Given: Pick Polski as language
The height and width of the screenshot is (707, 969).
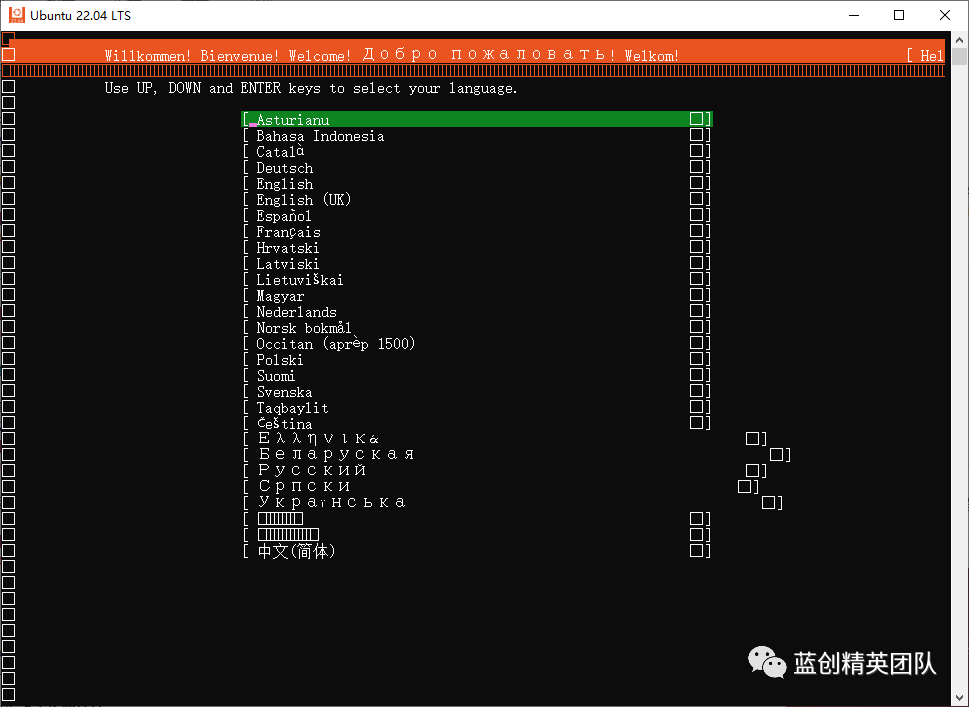Looking at the screenshot, I should 476,360.
